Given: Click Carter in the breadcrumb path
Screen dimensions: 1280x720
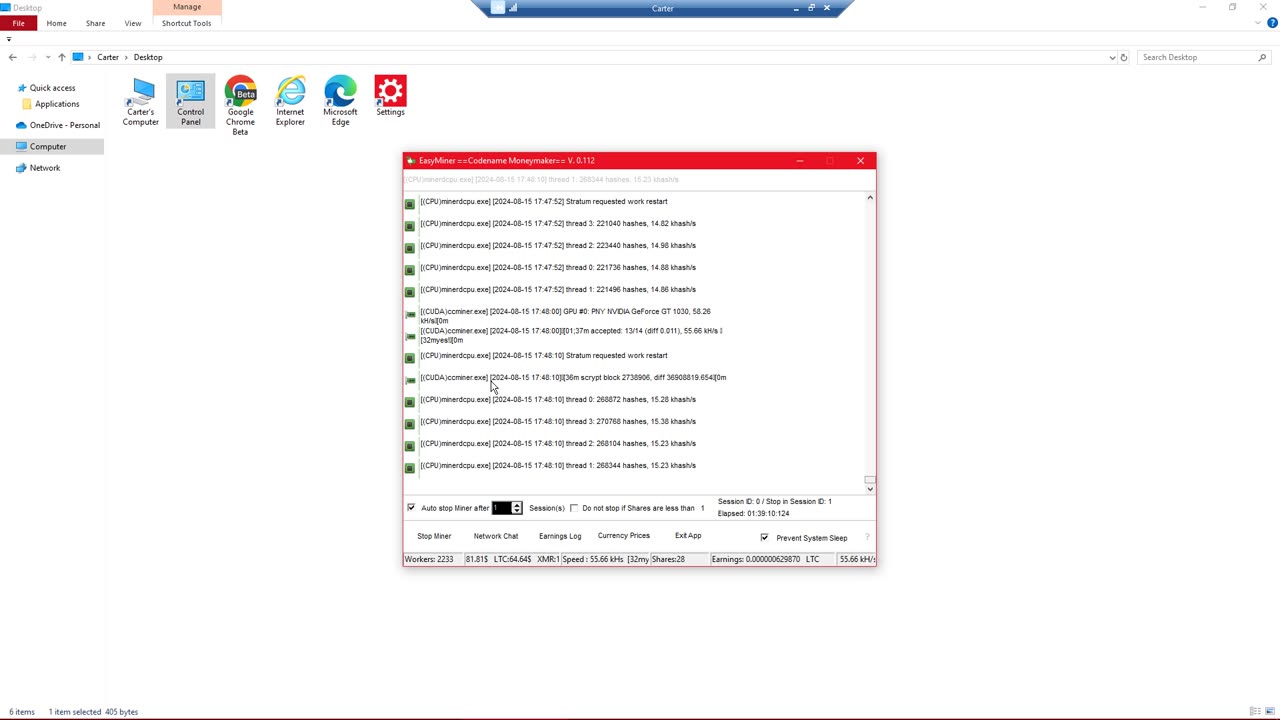Looking at the screenshot, I should tap(108, 57).
